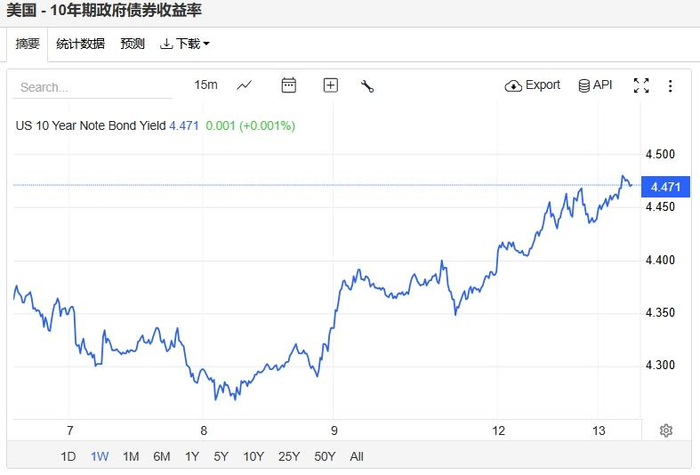
Task: Click the API database button
Action: click(x=595, y=86)
